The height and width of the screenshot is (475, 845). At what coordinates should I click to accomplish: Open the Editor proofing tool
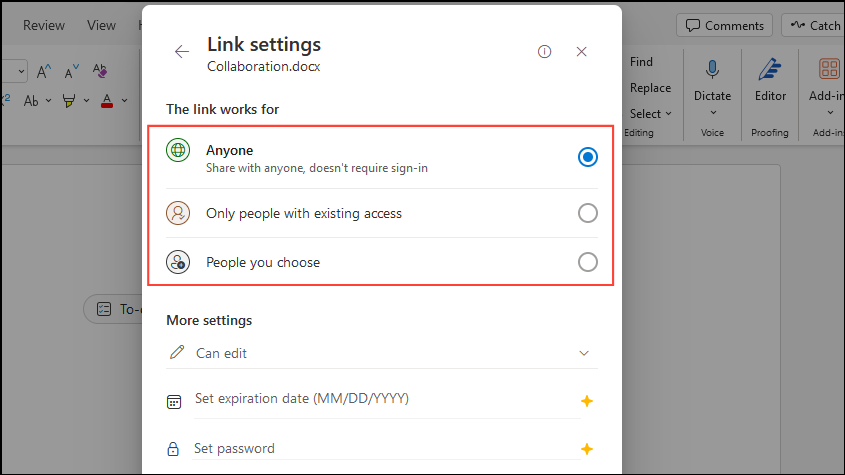point(770,69)
